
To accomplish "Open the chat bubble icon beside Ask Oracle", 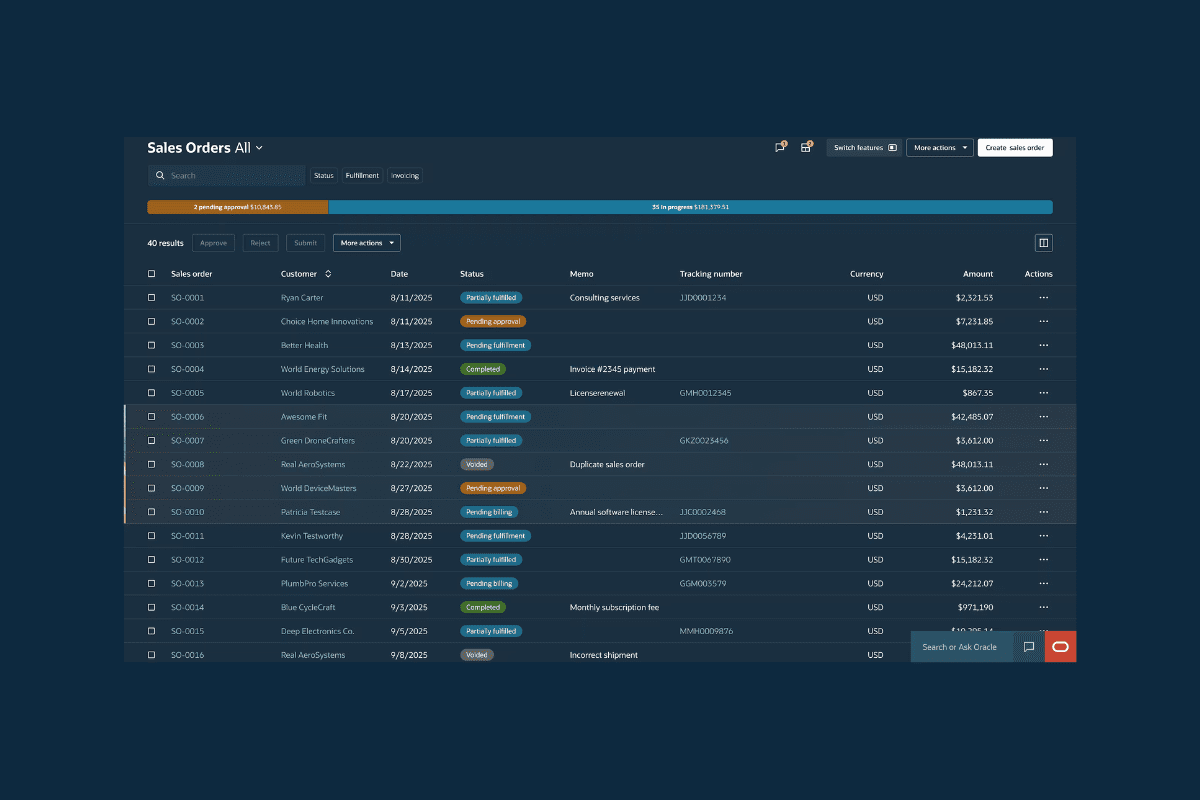I will click(1028, 647).
